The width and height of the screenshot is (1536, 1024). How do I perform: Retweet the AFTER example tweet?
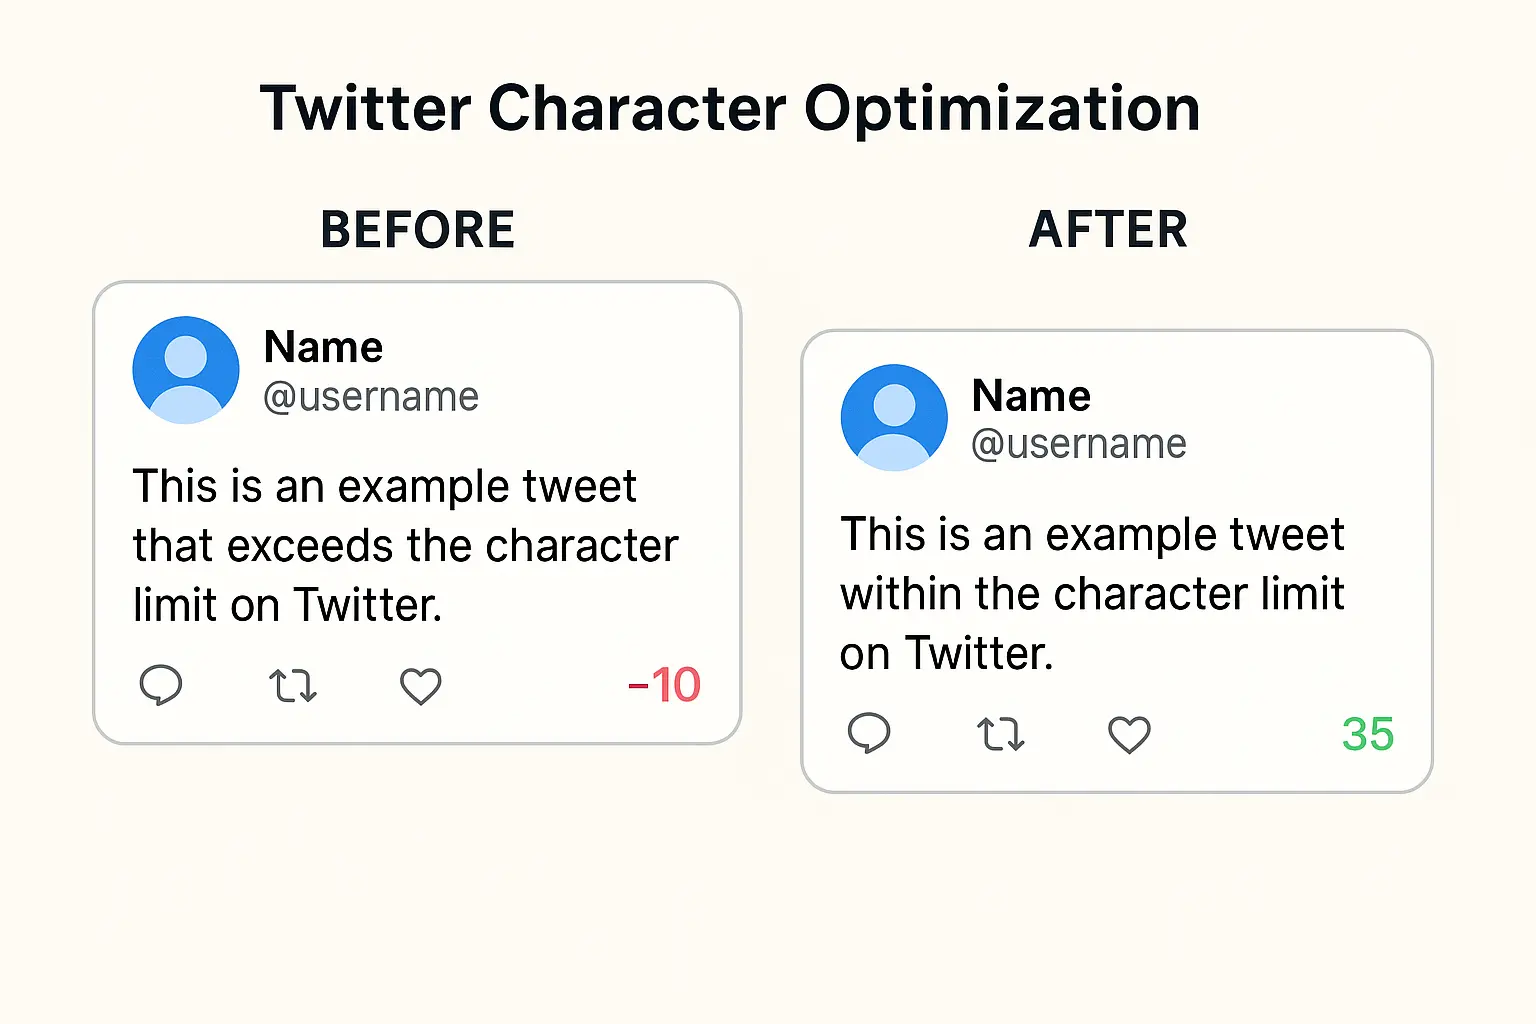(1000, 734)
